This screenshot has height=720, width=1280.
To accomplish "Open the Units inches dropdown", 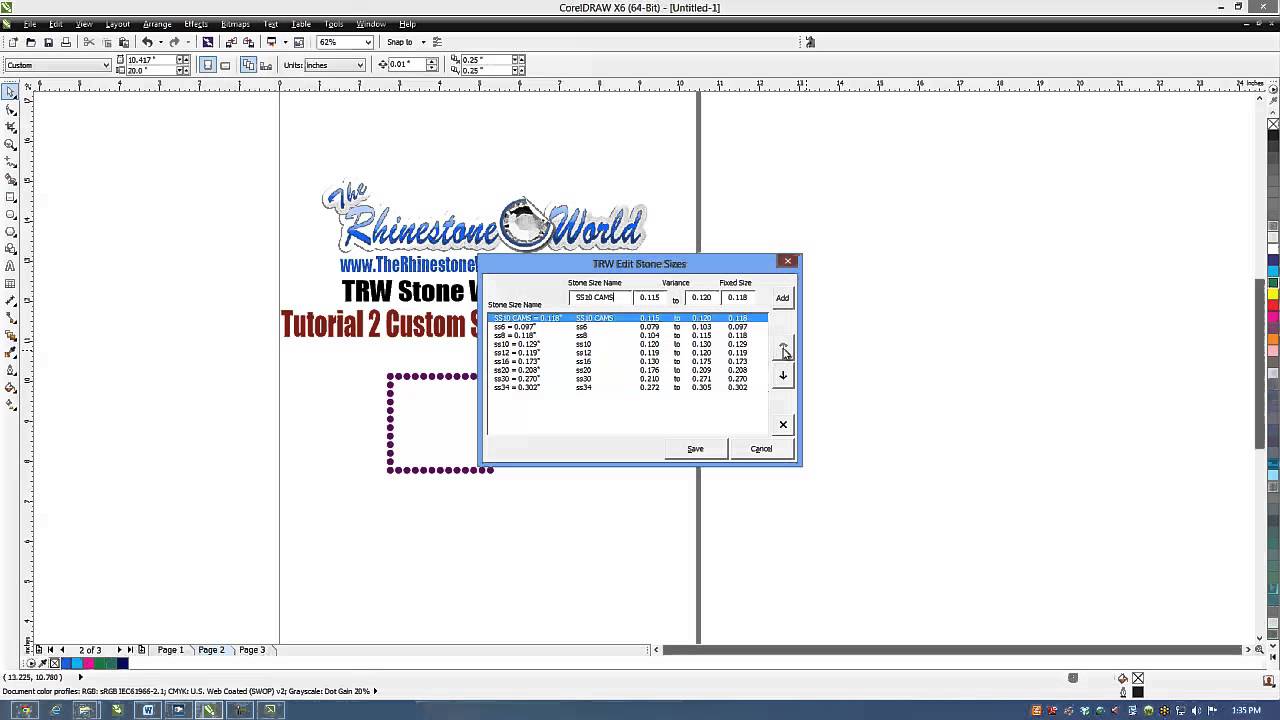I will coord(361,65).
